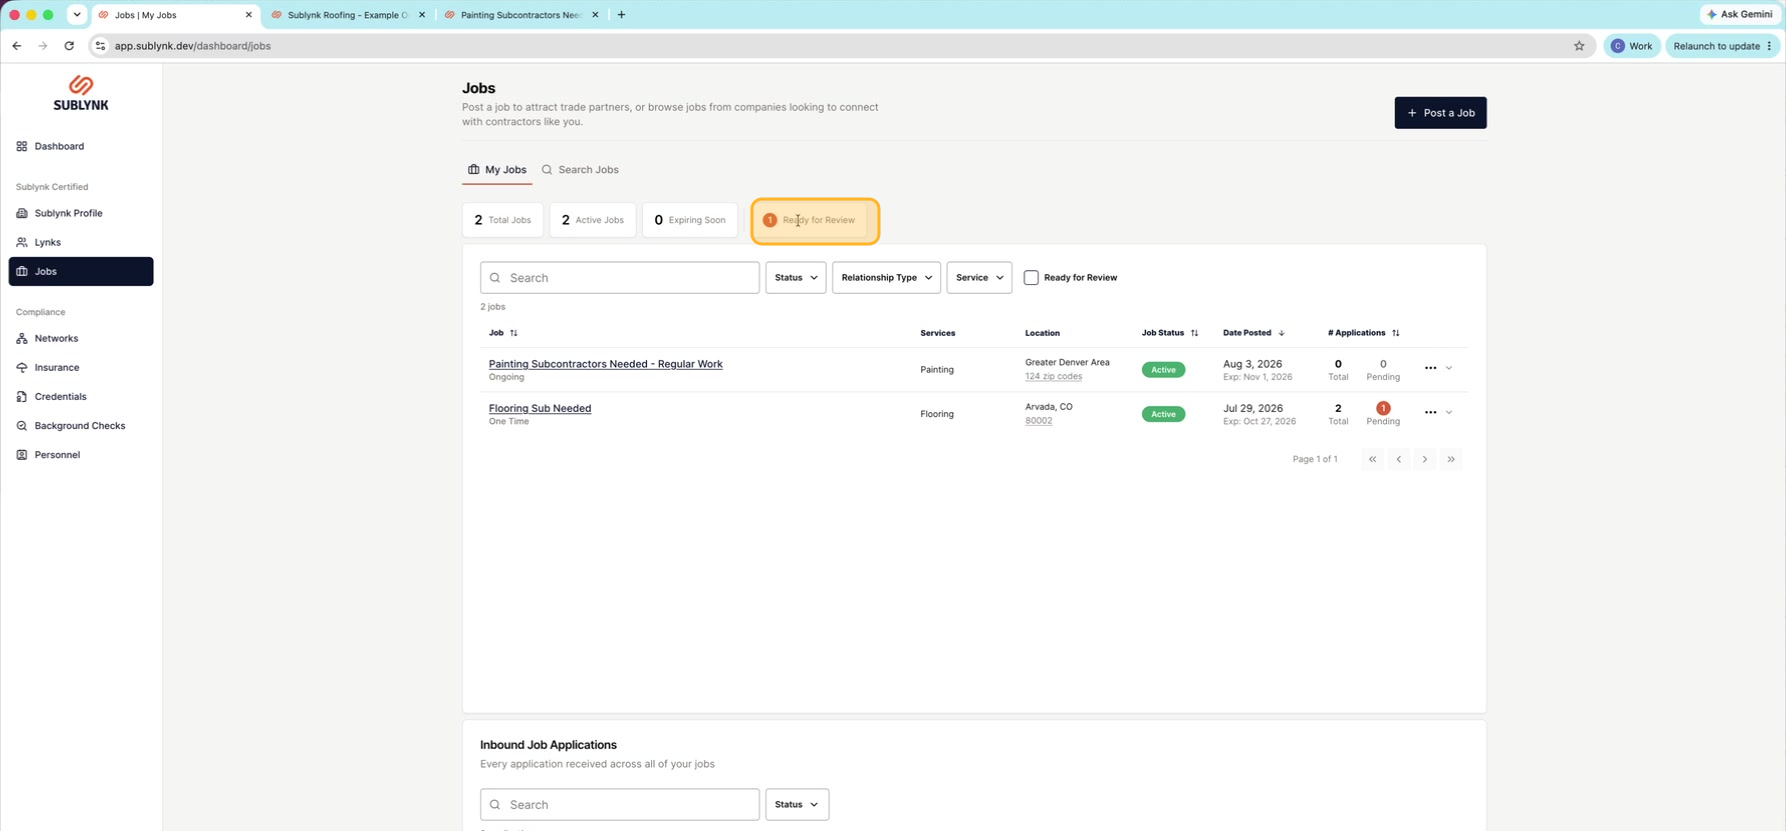Tick the Ready for Review checkbox
Screen dimensions: 1786x831
[1031, 278]
